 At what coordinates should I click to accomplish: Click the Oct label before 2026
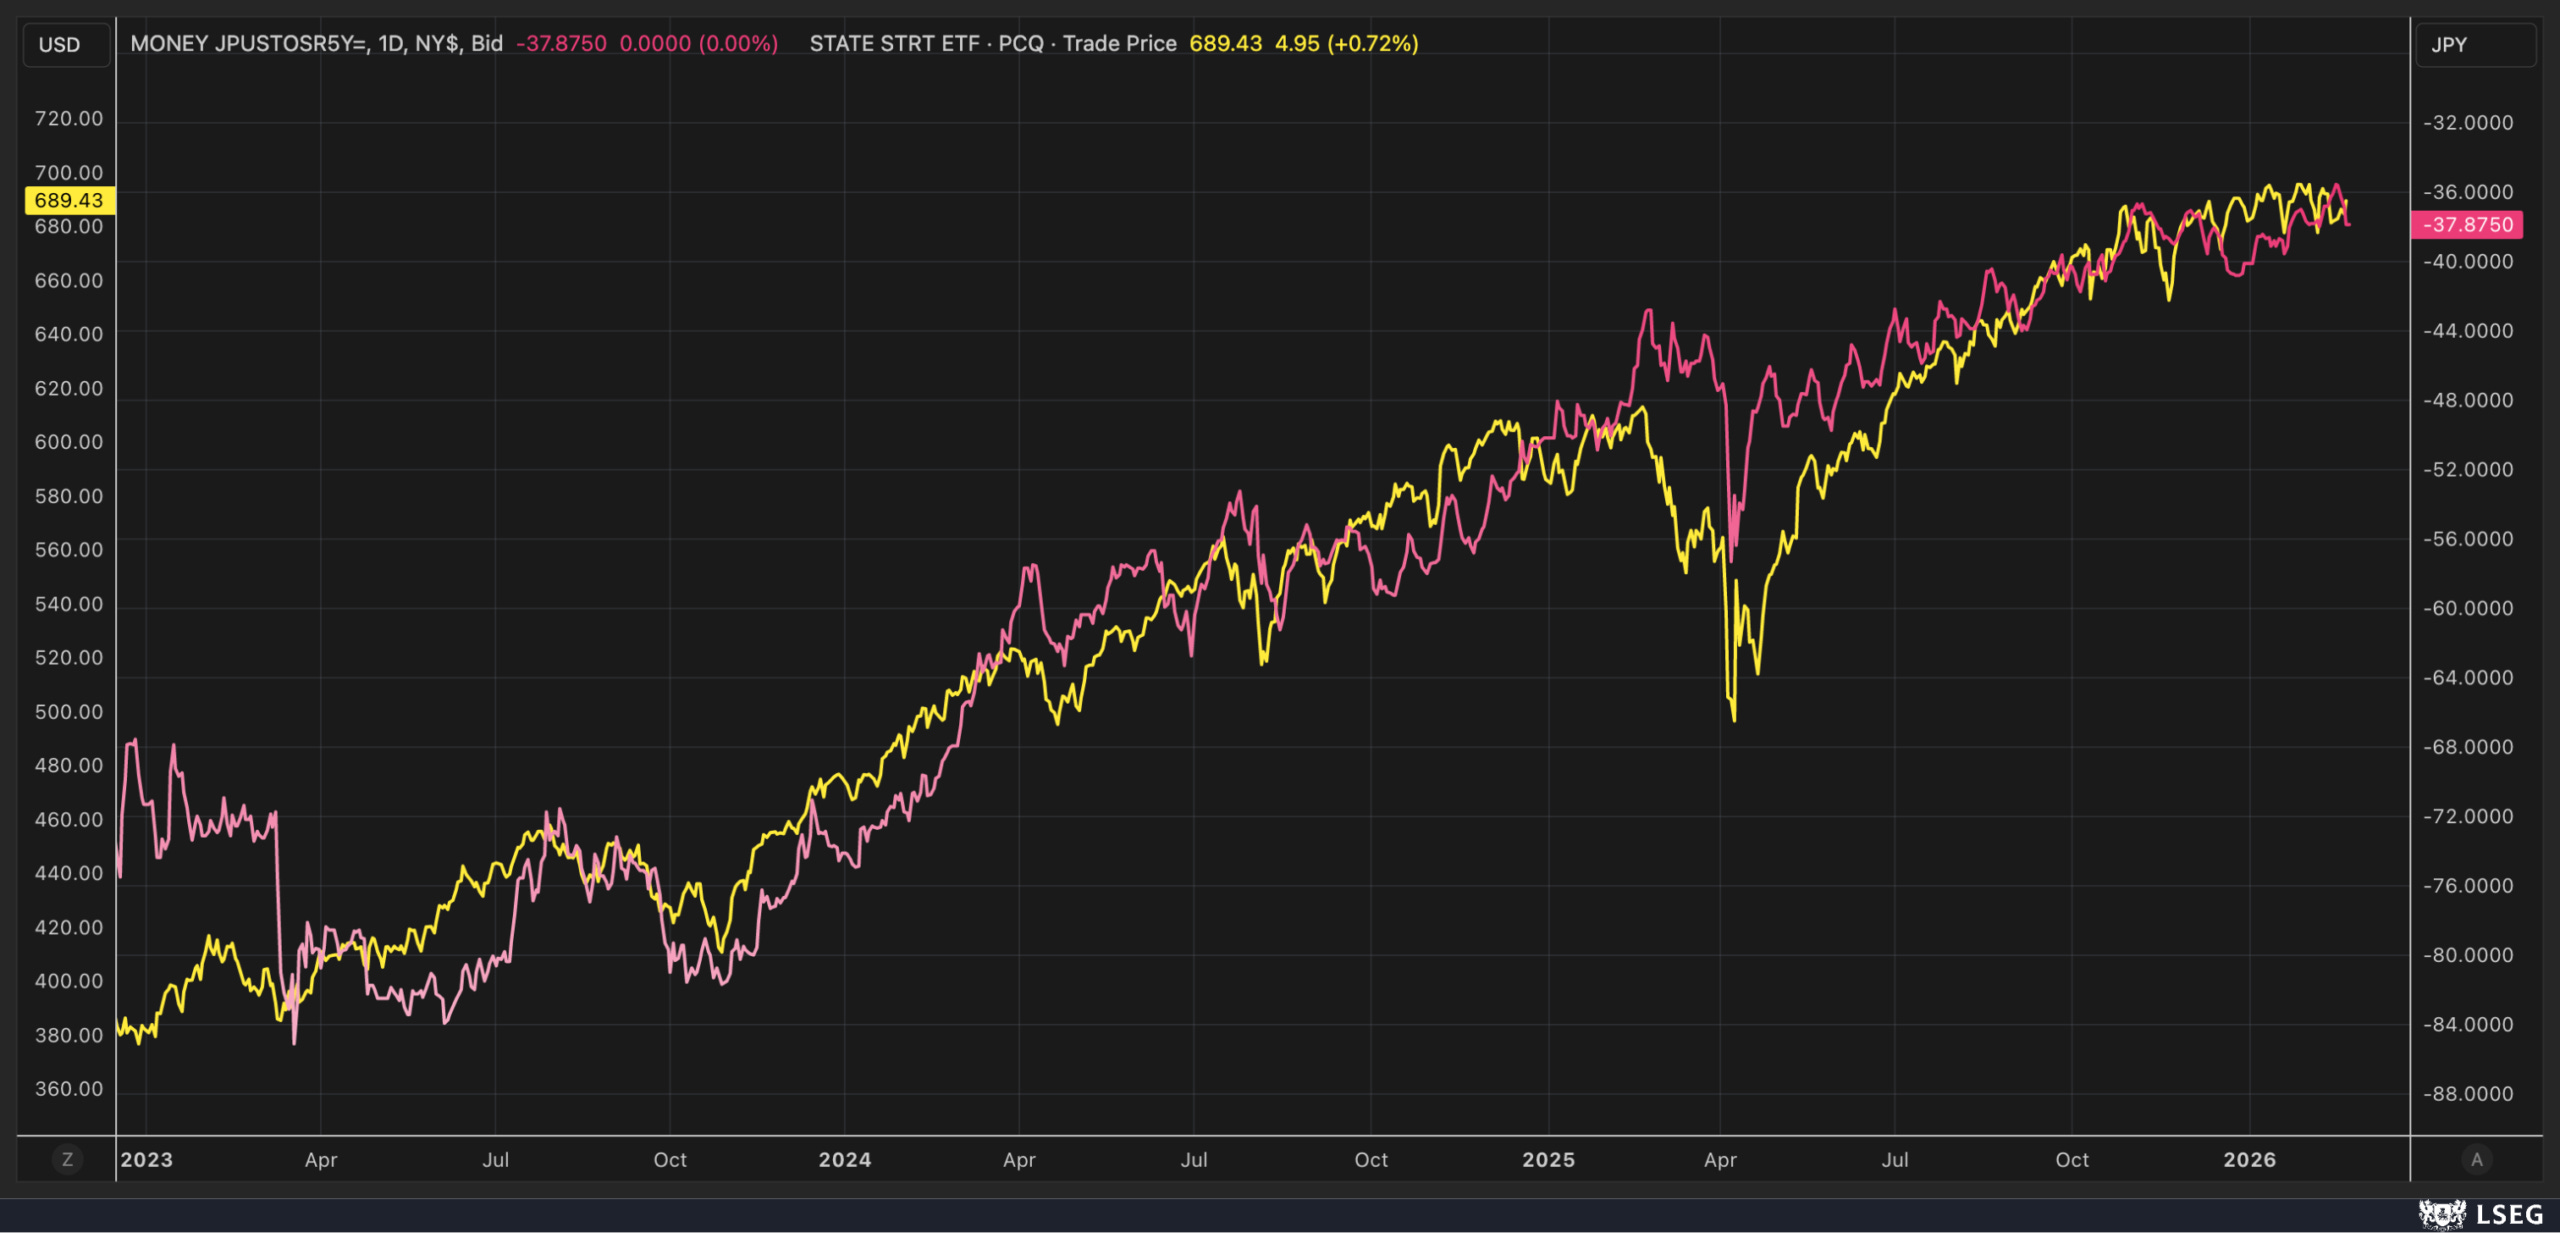(x=2071, y=1160)
